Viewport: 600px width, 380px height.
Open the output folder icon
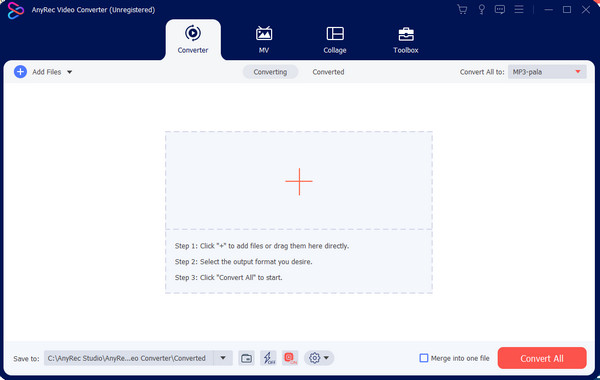[246, 358]
